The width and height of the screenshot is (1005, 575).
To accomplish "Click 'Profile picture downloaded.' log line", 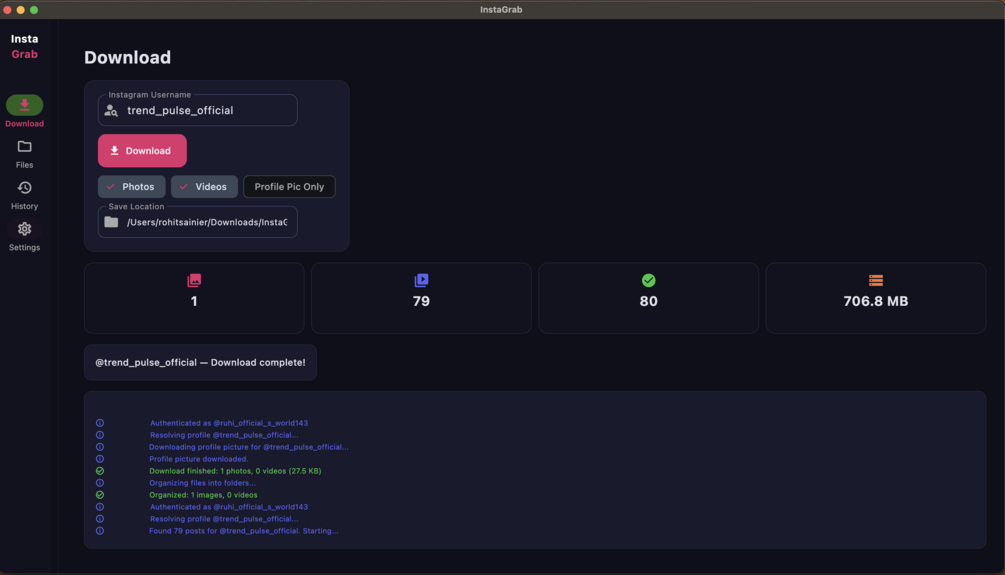I will coord(199,459).
